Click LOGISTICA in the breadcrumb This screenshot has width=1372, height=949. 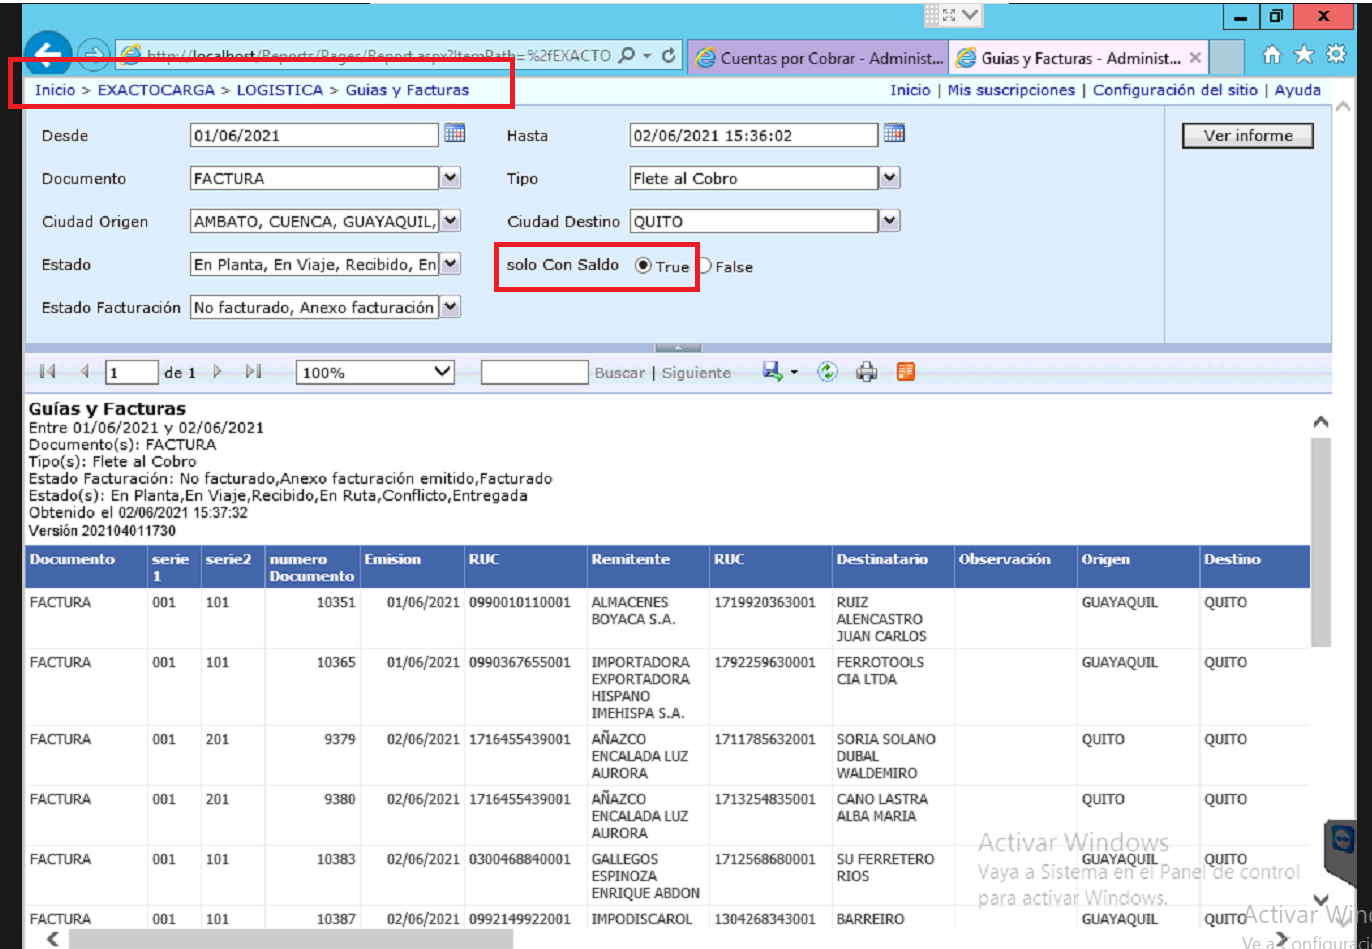(280, 90)
